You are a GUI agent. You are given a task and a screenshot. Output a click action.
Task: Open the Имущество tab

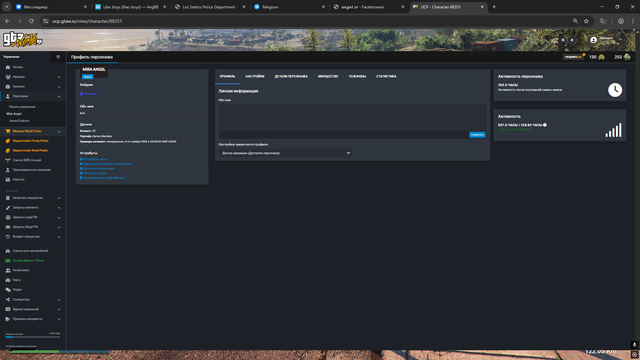coord(328,76)
